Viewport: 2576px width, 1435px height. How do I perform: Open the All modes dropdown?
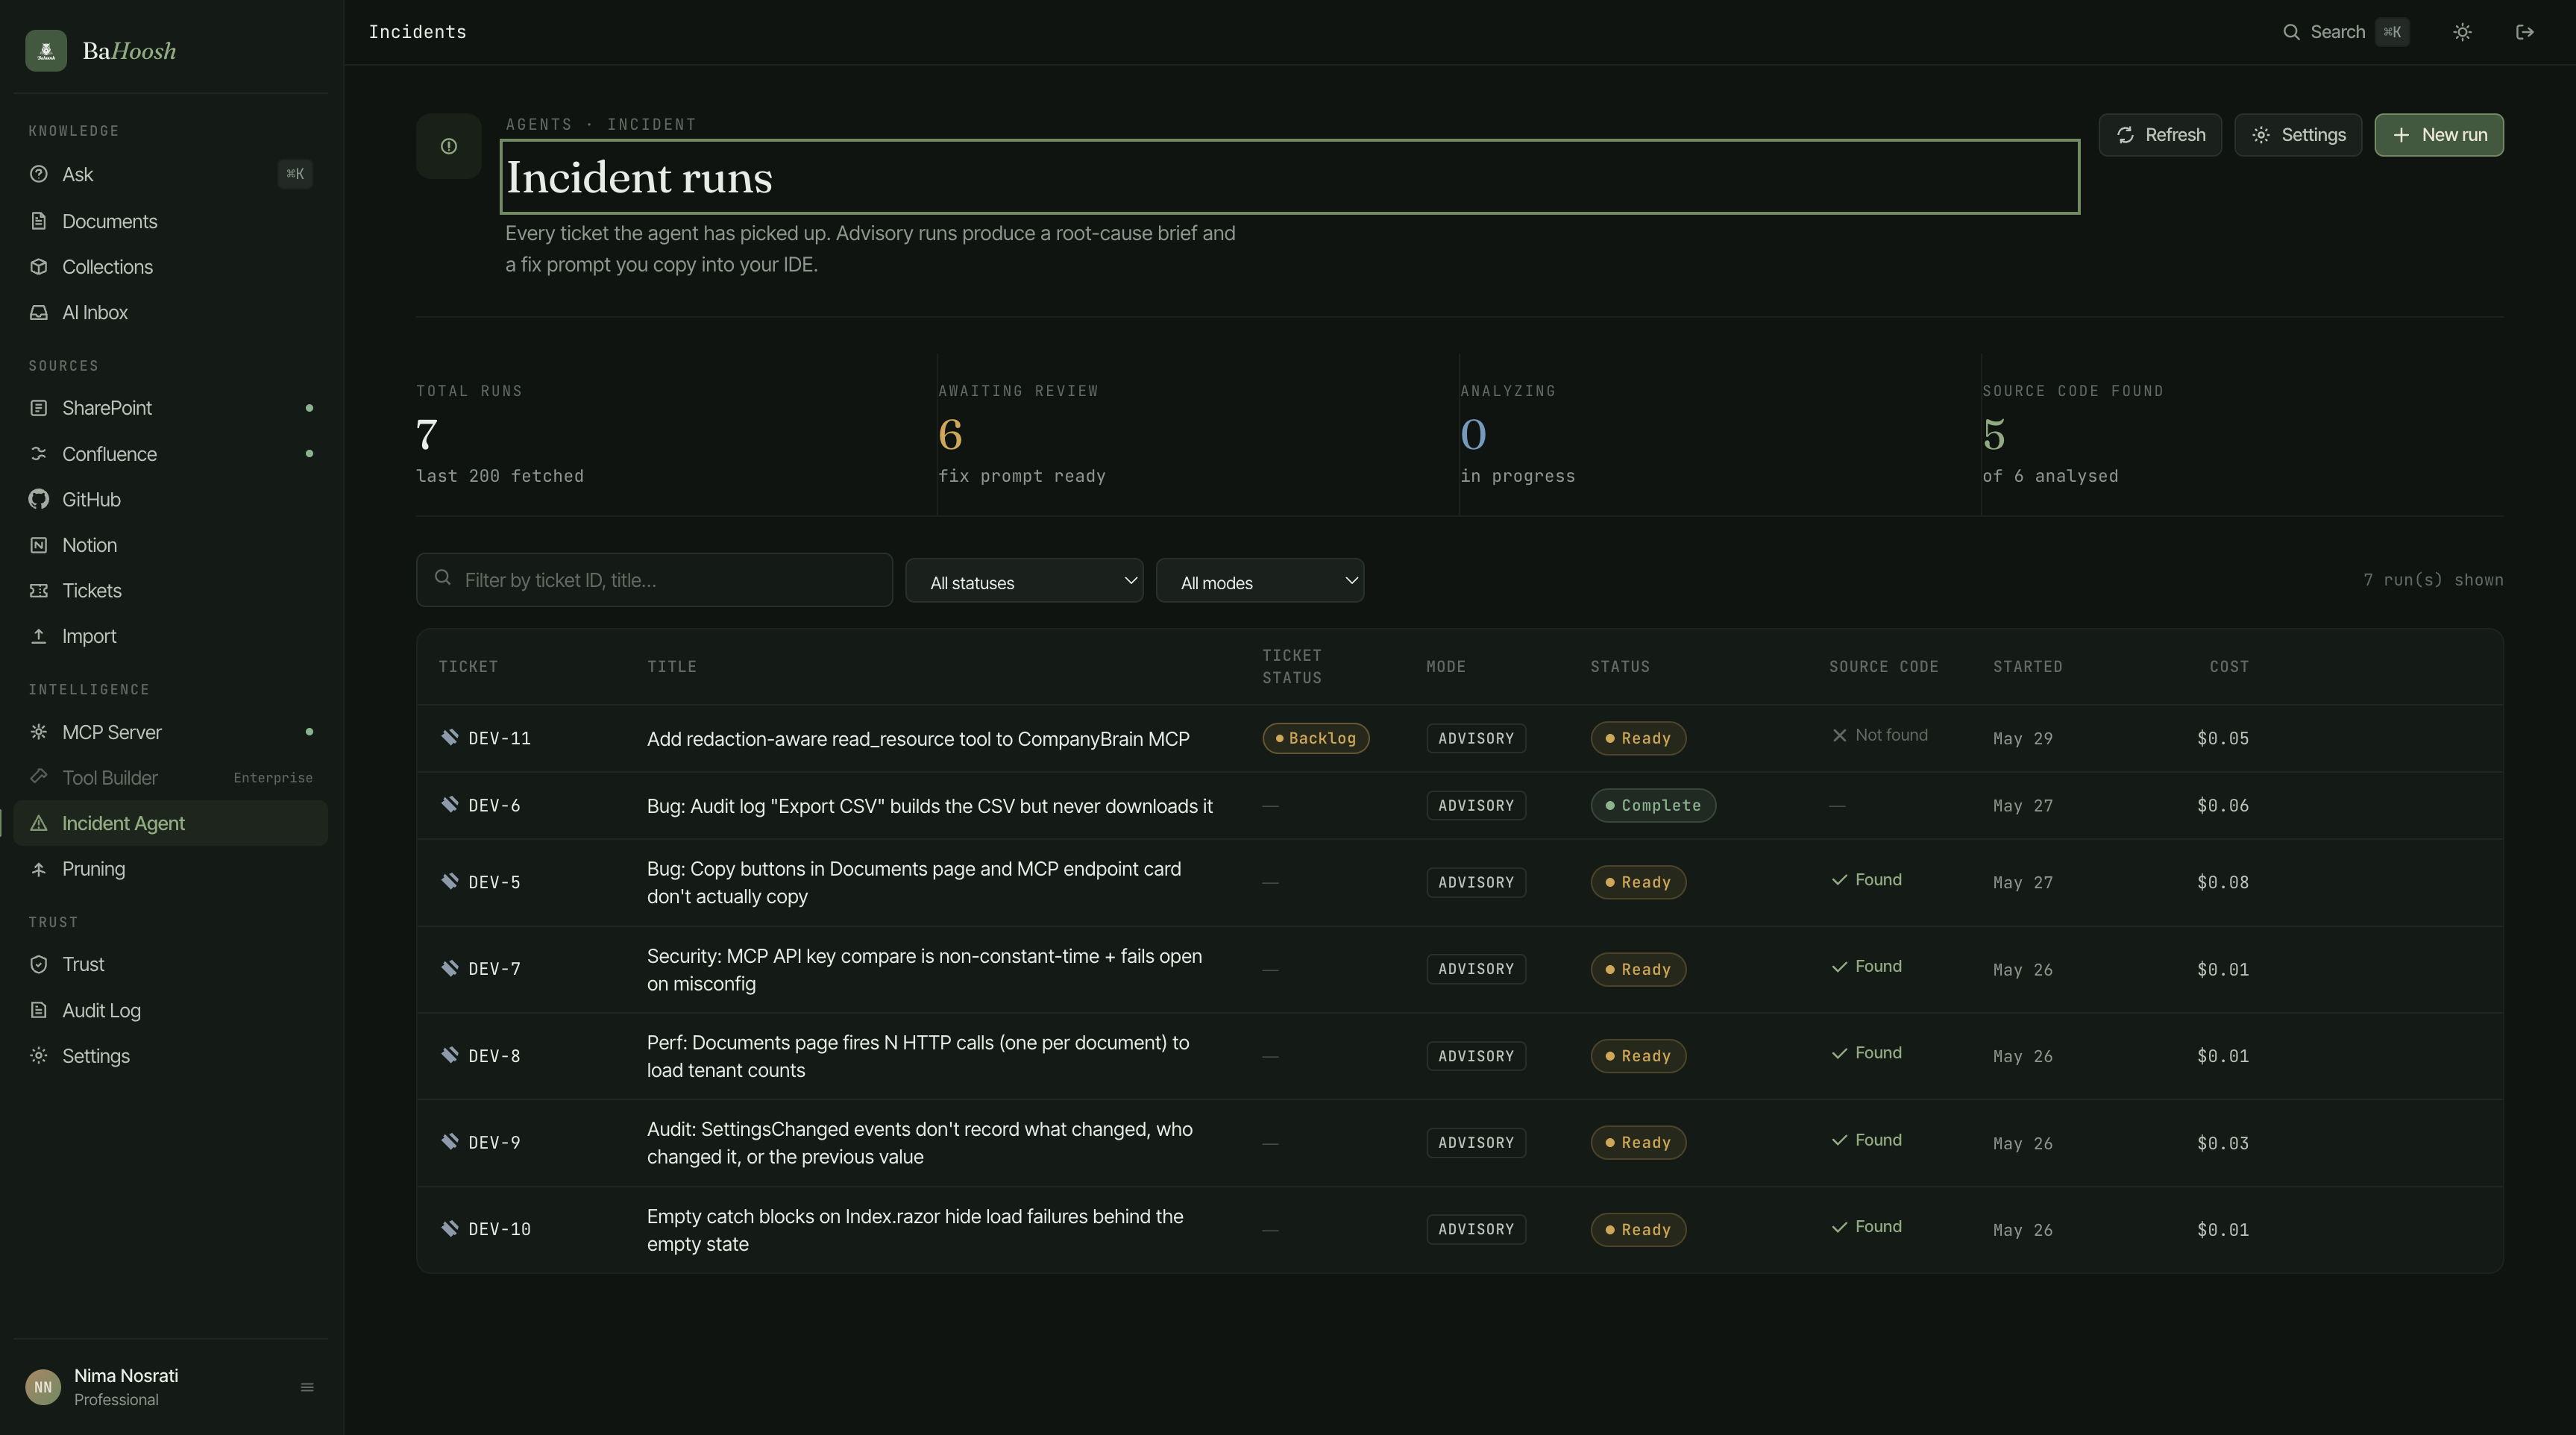click(1260, 581)
